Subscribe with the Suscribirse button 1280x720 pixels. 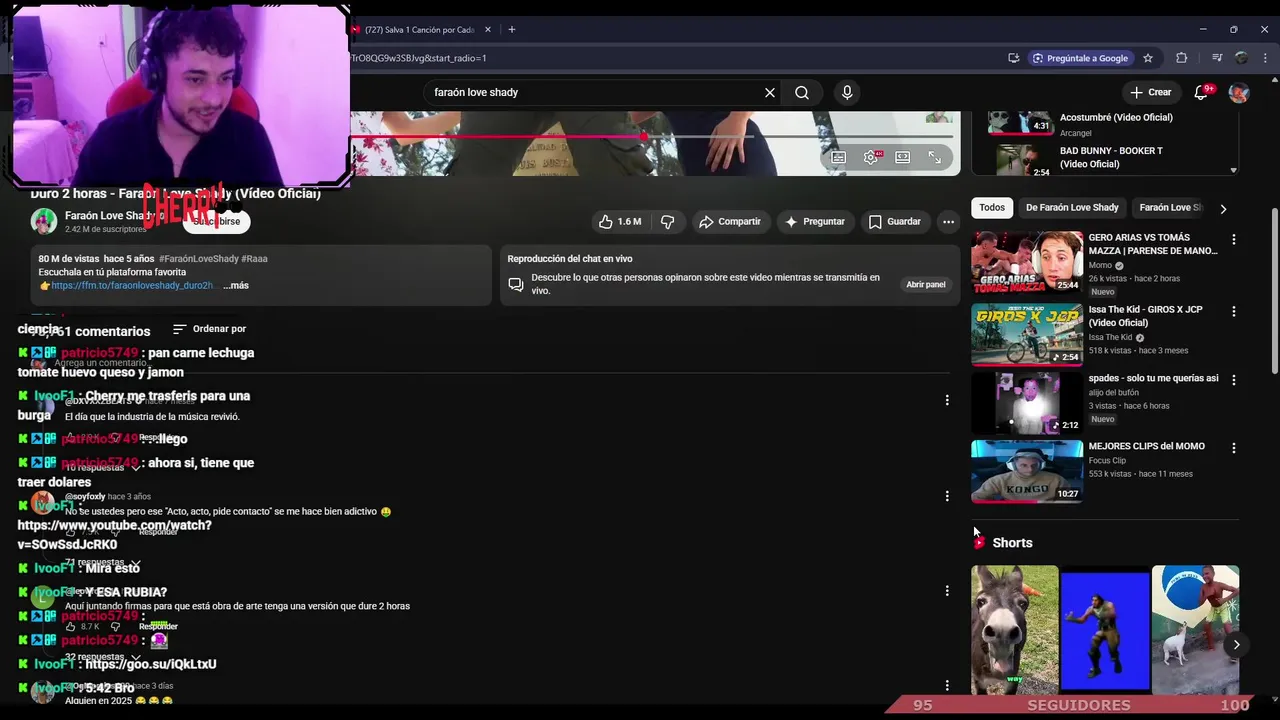pos(216,221)
